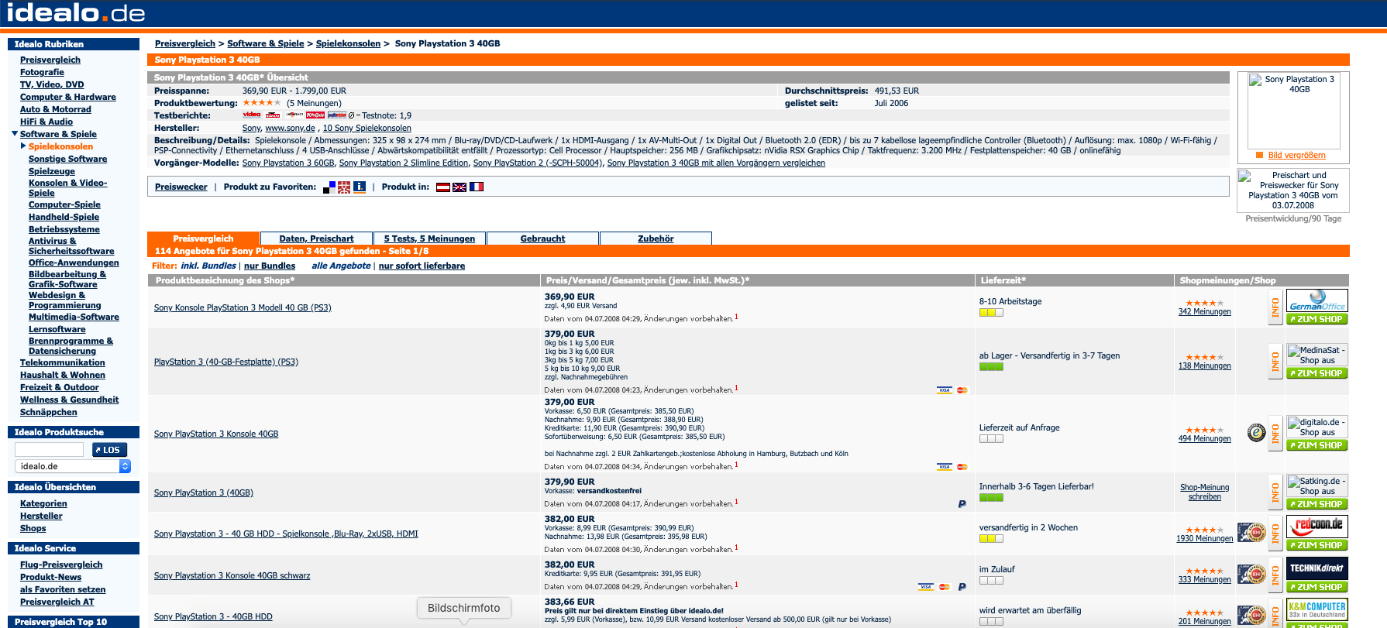Switch to the Daten, Preischart tab
Screen dimensions: 1387x628
point(316,239)
